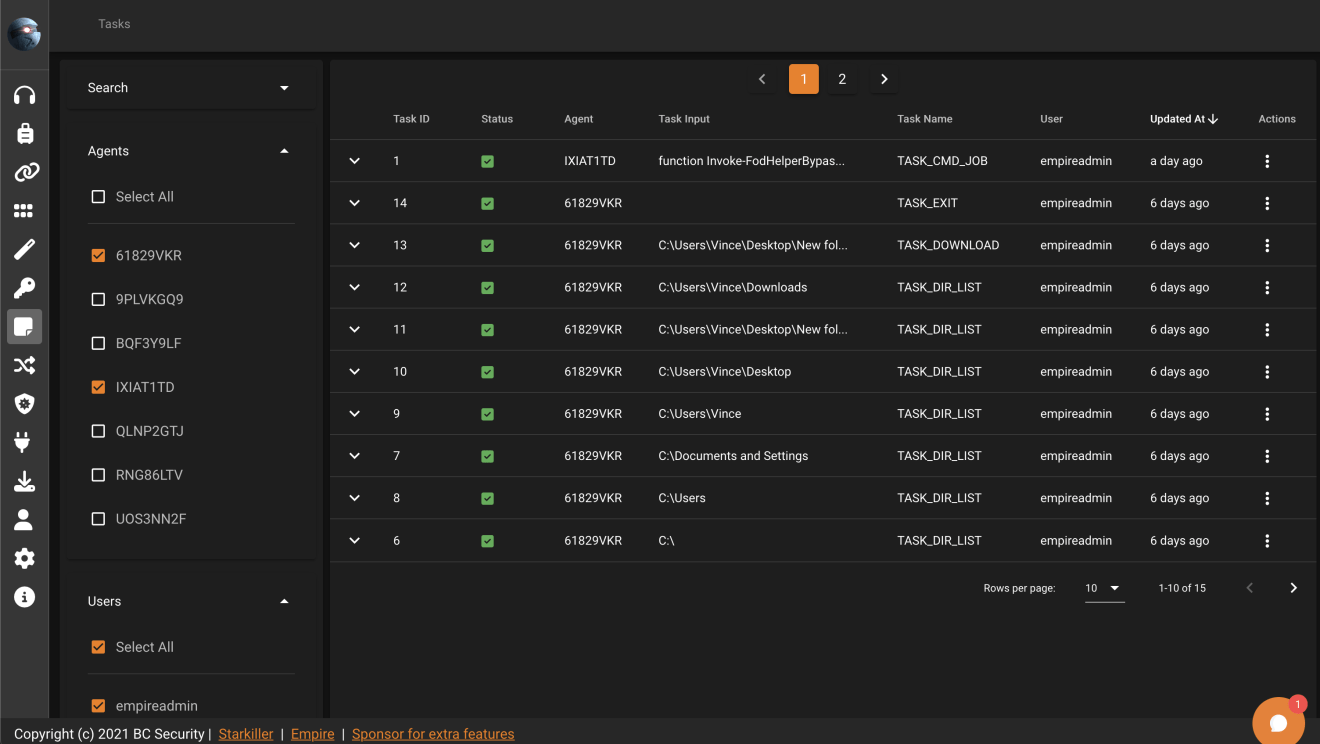Click the next page arrow at bottom right
The width and height of the screenshot is (1320, 744).
(1293, 588)
